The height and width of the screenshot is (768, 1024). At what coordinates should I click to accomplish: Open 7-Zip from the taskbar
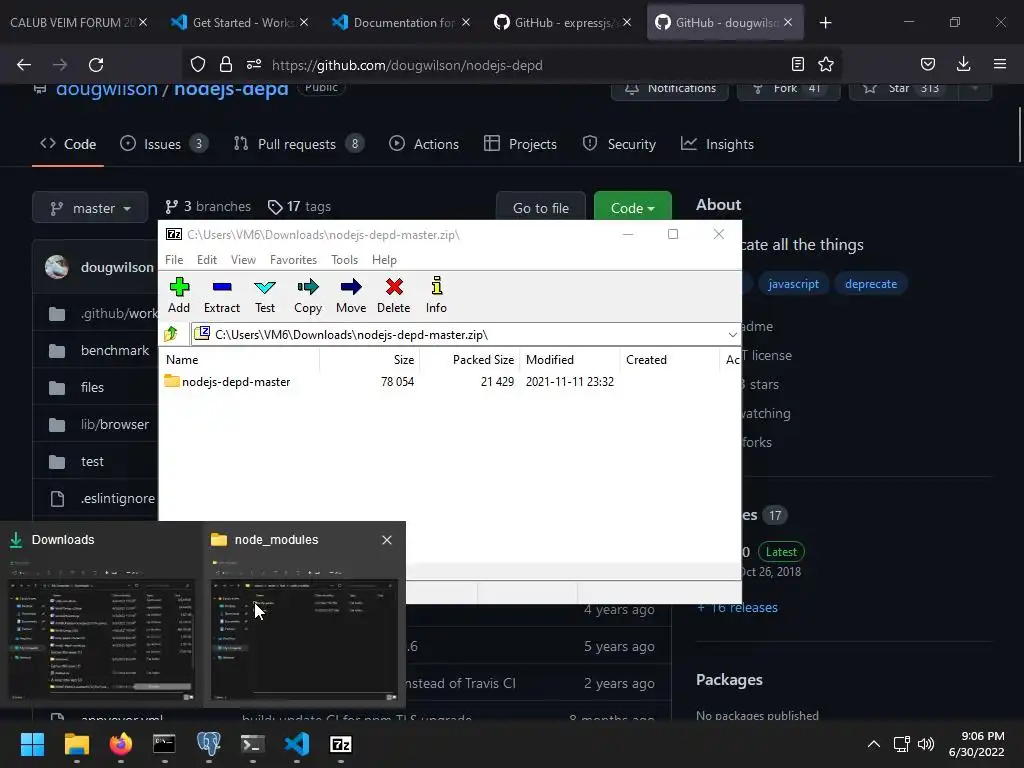click(340, 744)
